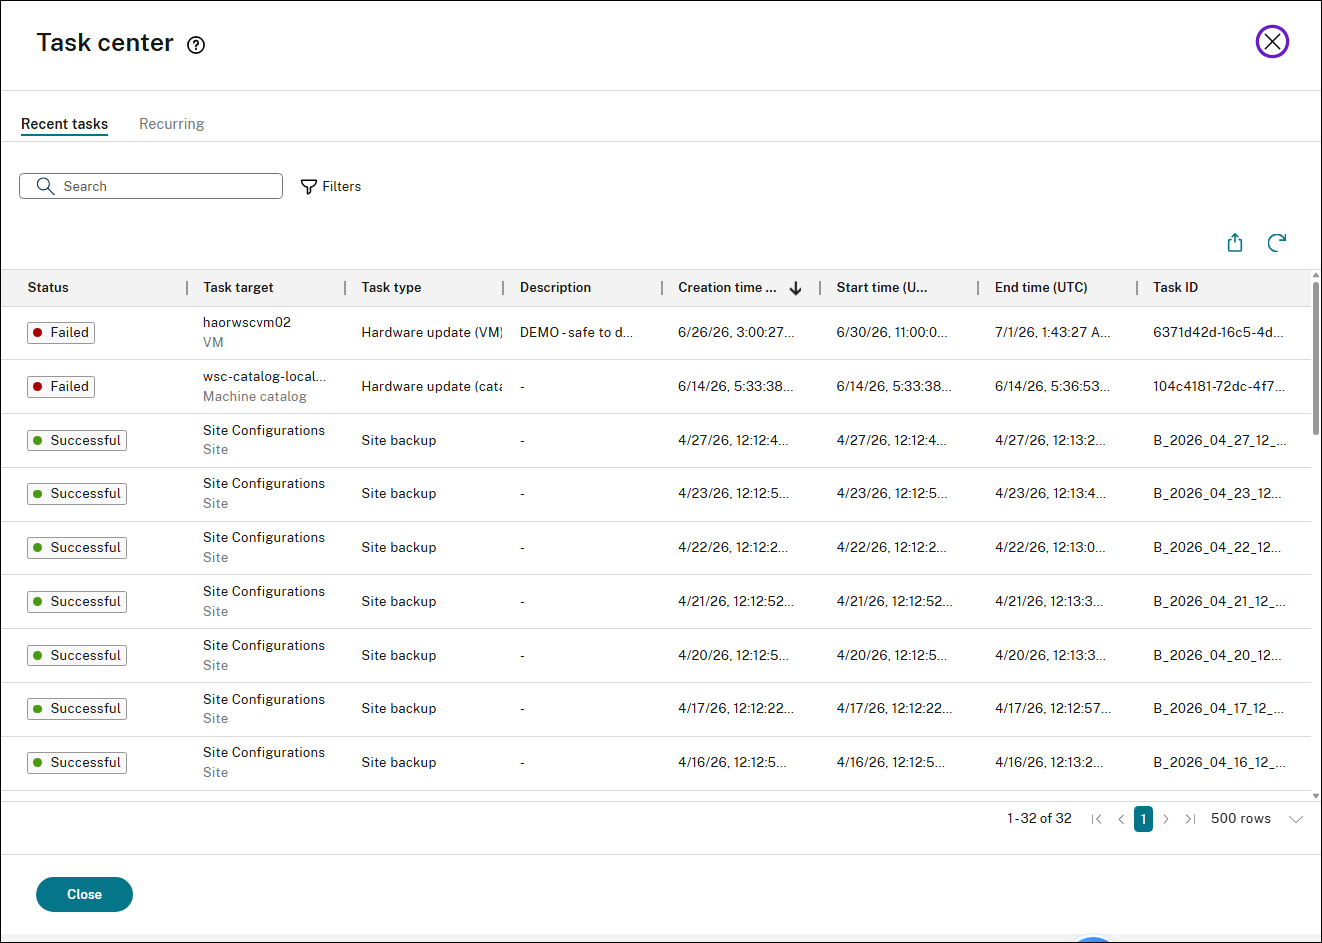Screen dimensions: 1322x943
Task: Toggle the Creation time sort arrow
Action: pyautogui.click(x=795, y=288)
